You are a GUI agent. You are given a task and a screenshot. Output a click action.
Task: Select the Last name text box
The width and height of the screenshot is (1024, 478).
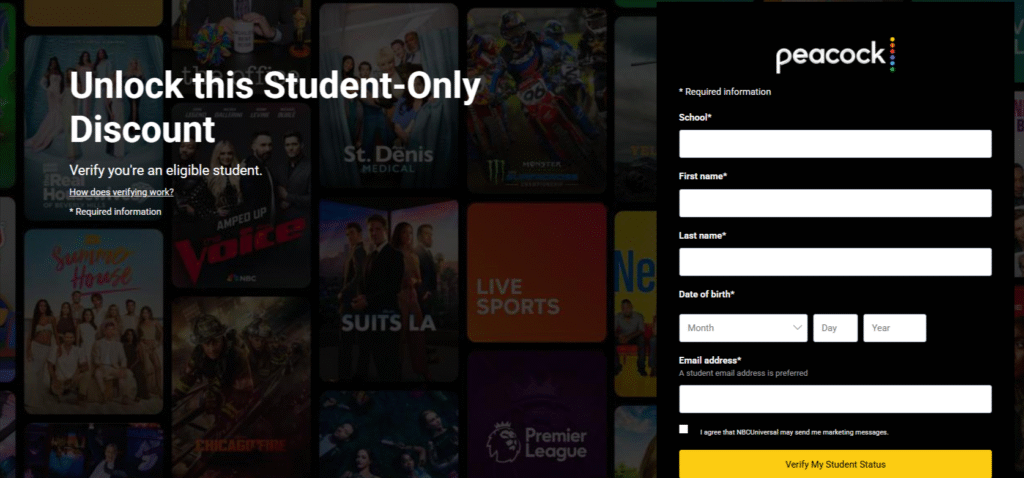coord(835,262)
